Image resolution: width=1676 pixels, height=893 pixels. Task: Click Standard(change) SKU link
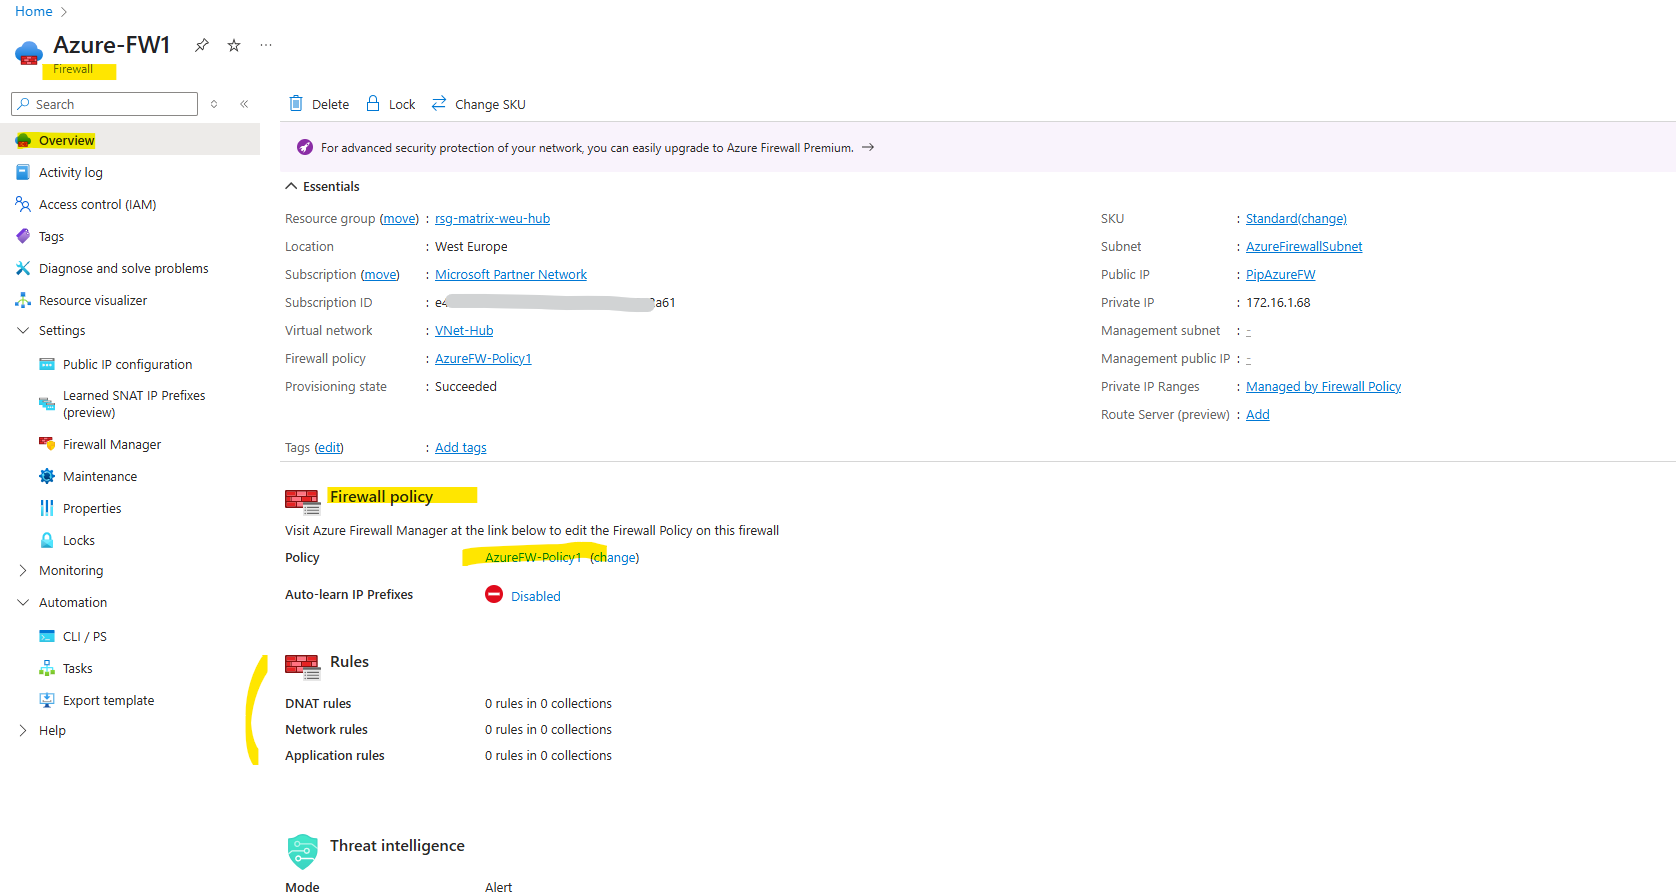pyautogui.click(x=1296, y=218)
